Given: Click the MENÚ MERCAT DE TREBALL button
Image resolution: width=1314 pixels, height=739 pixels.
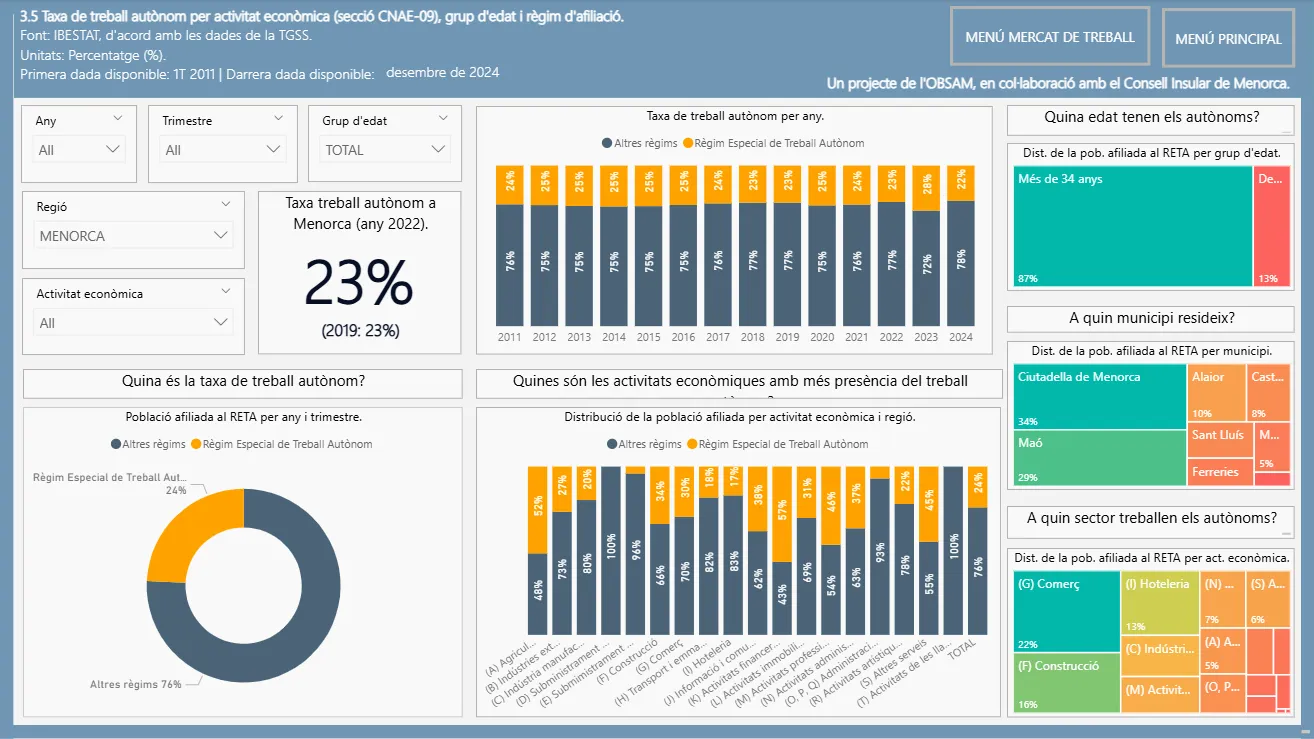Looking at the screenshot, I should click(x=1050, y=37).
